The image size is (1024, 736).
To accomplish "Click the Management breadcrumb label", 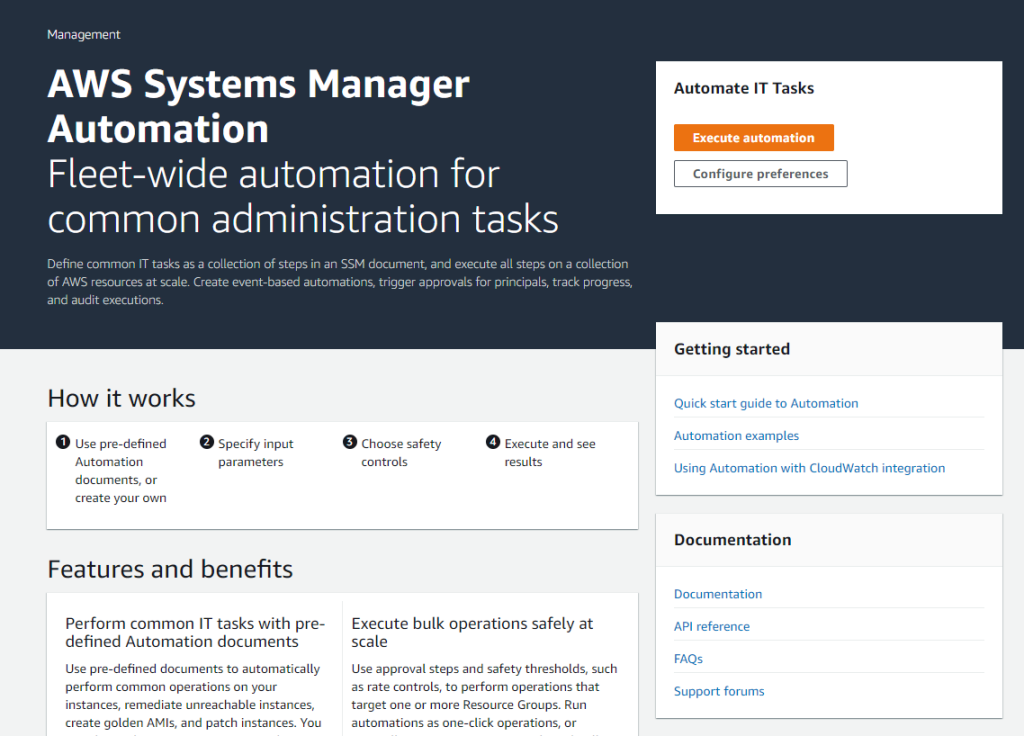I will tap(83, 33).
